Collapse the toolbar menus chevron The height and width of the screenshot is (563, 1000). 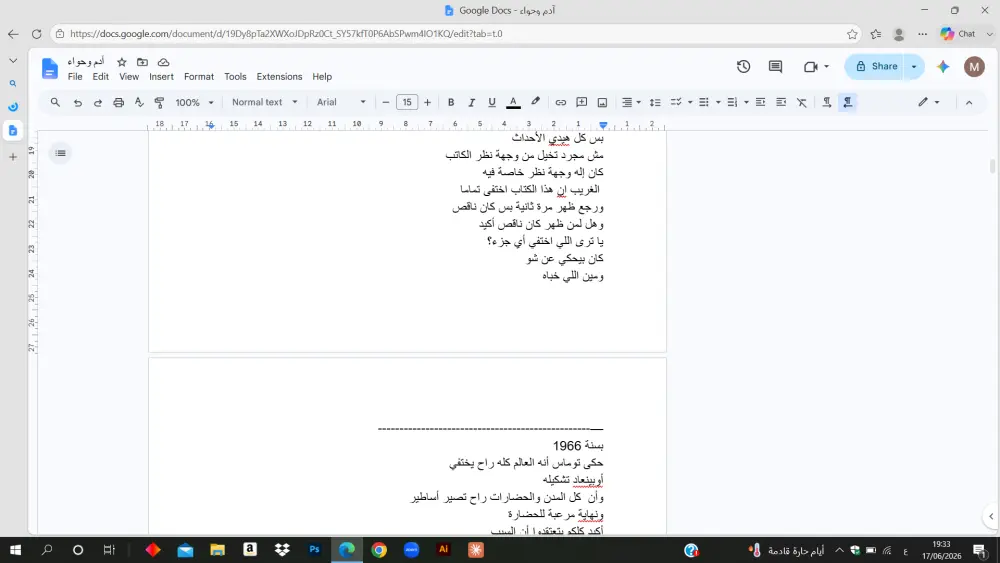[x=969, y=102]
